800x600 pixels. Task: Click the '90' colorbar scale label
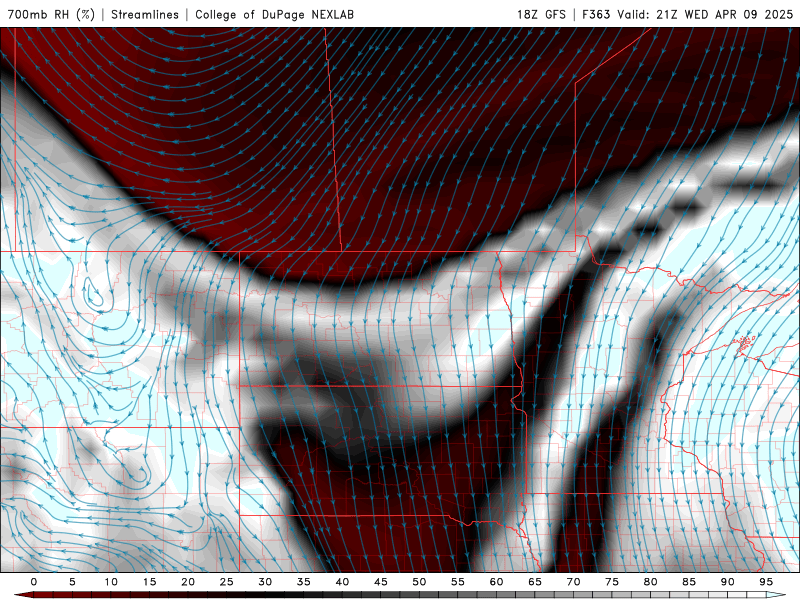pos(727,582)
